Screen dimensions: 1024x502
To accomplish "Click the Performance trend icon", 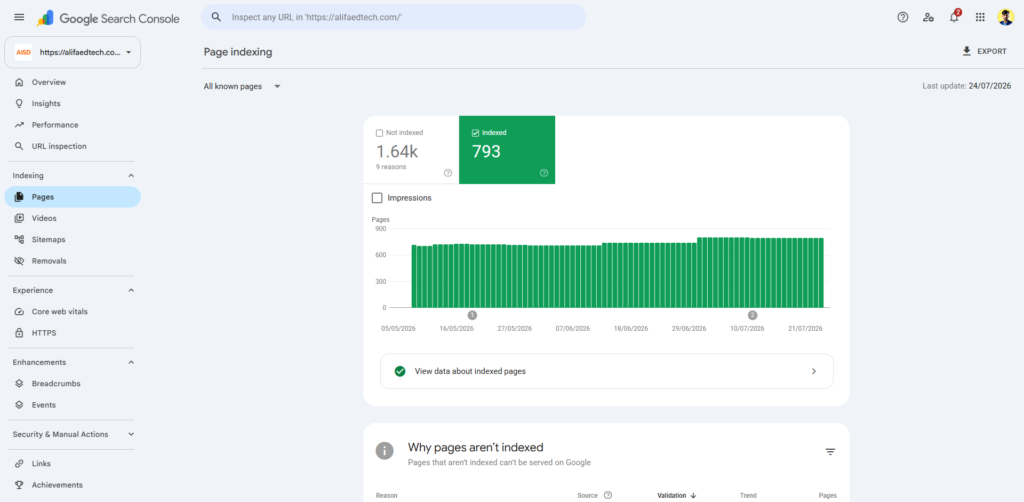I will pos(19,125).
